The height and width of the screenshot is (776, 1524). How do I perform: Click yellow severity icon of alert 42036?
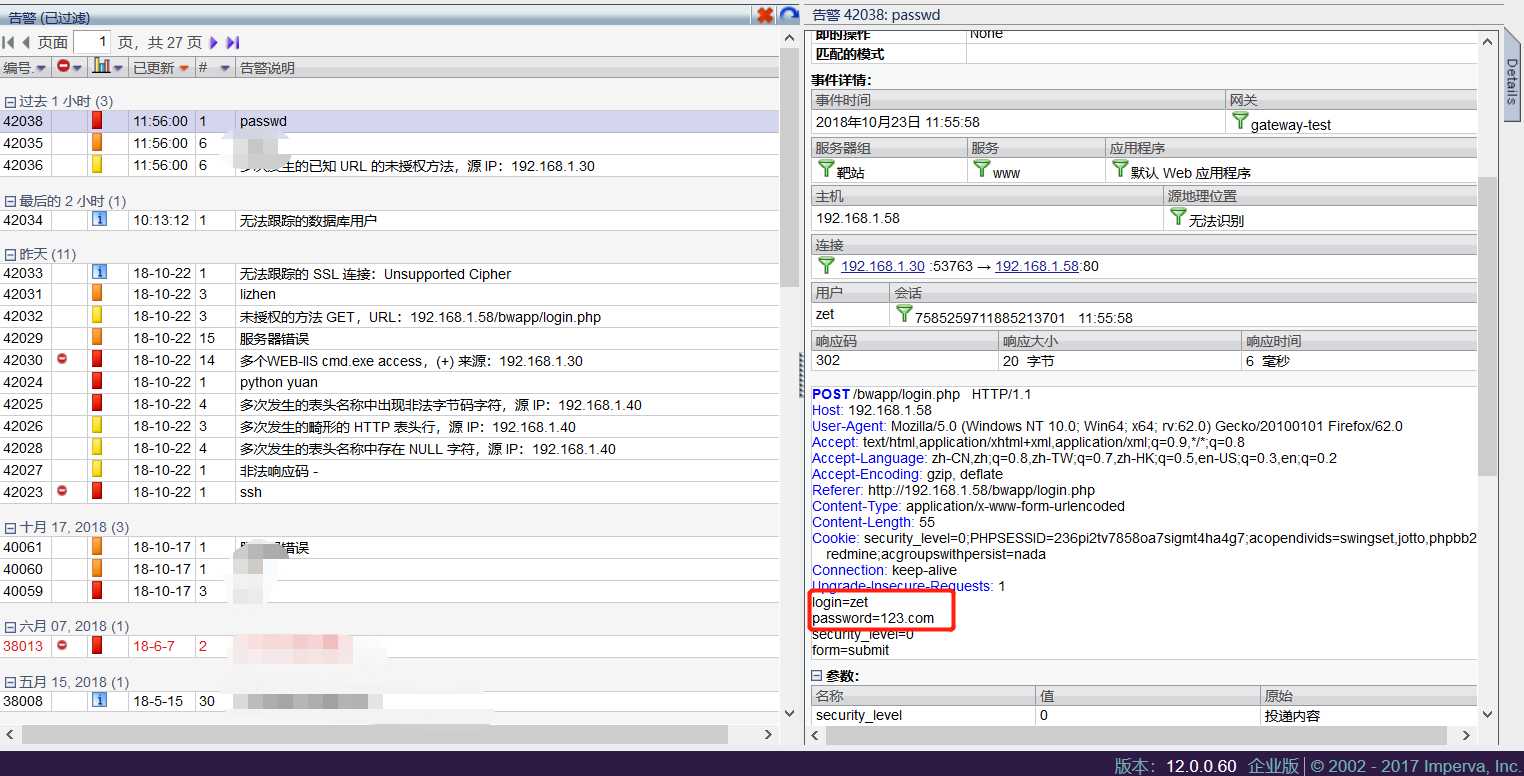tap(97, 164)
